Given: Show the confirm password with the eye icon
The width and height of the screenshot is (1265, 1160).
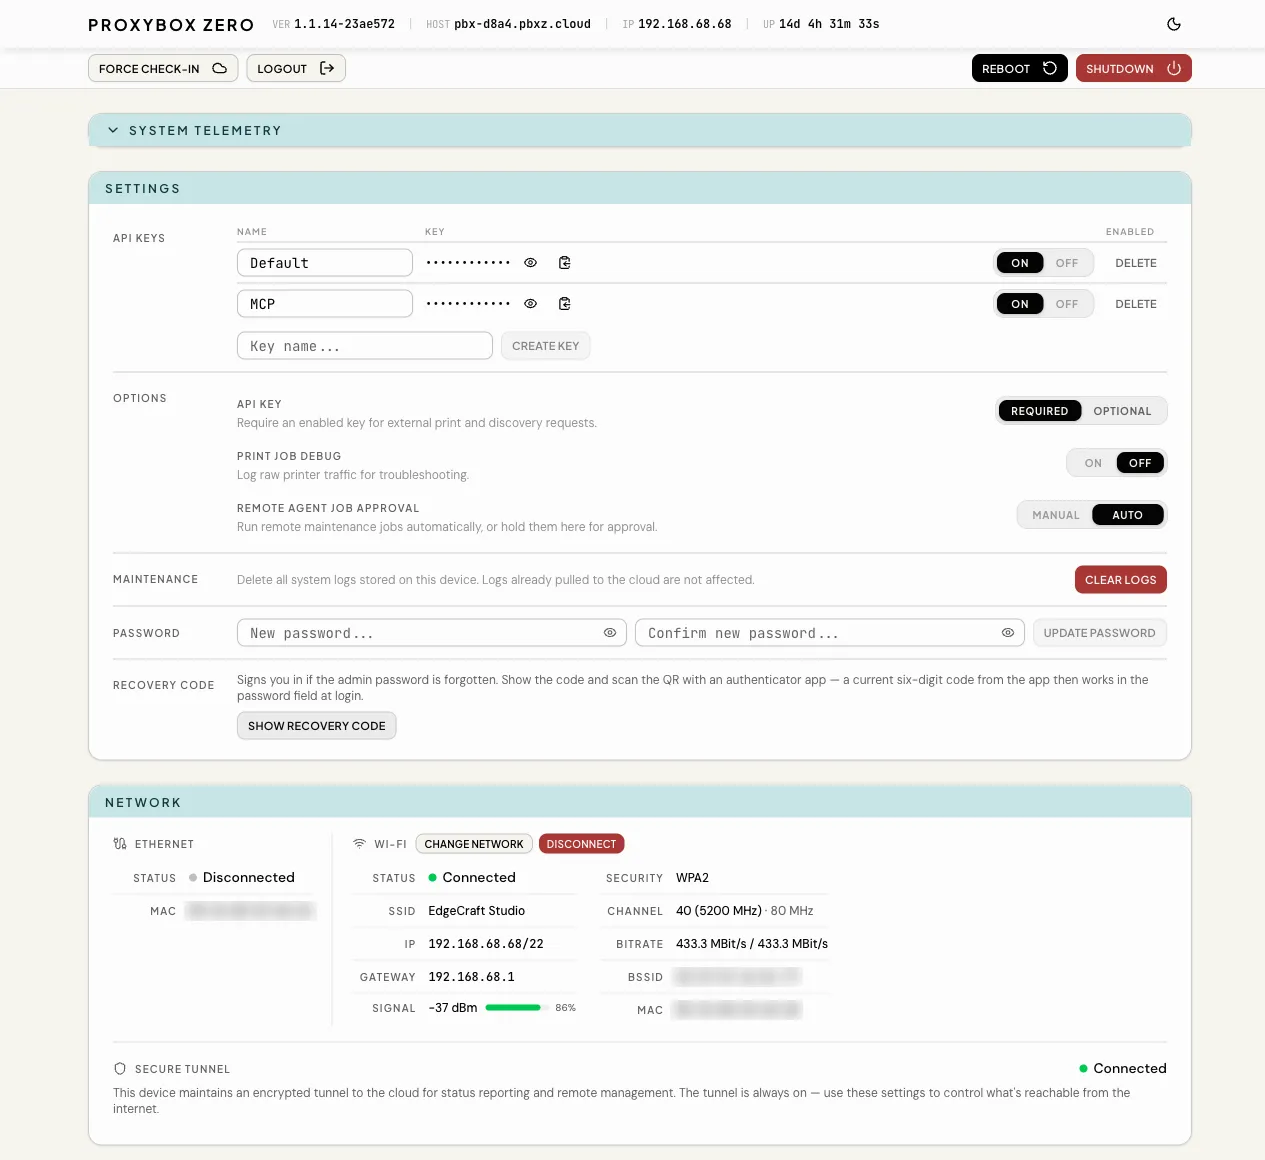Looking at the screenshot, I should [1008, 633].
